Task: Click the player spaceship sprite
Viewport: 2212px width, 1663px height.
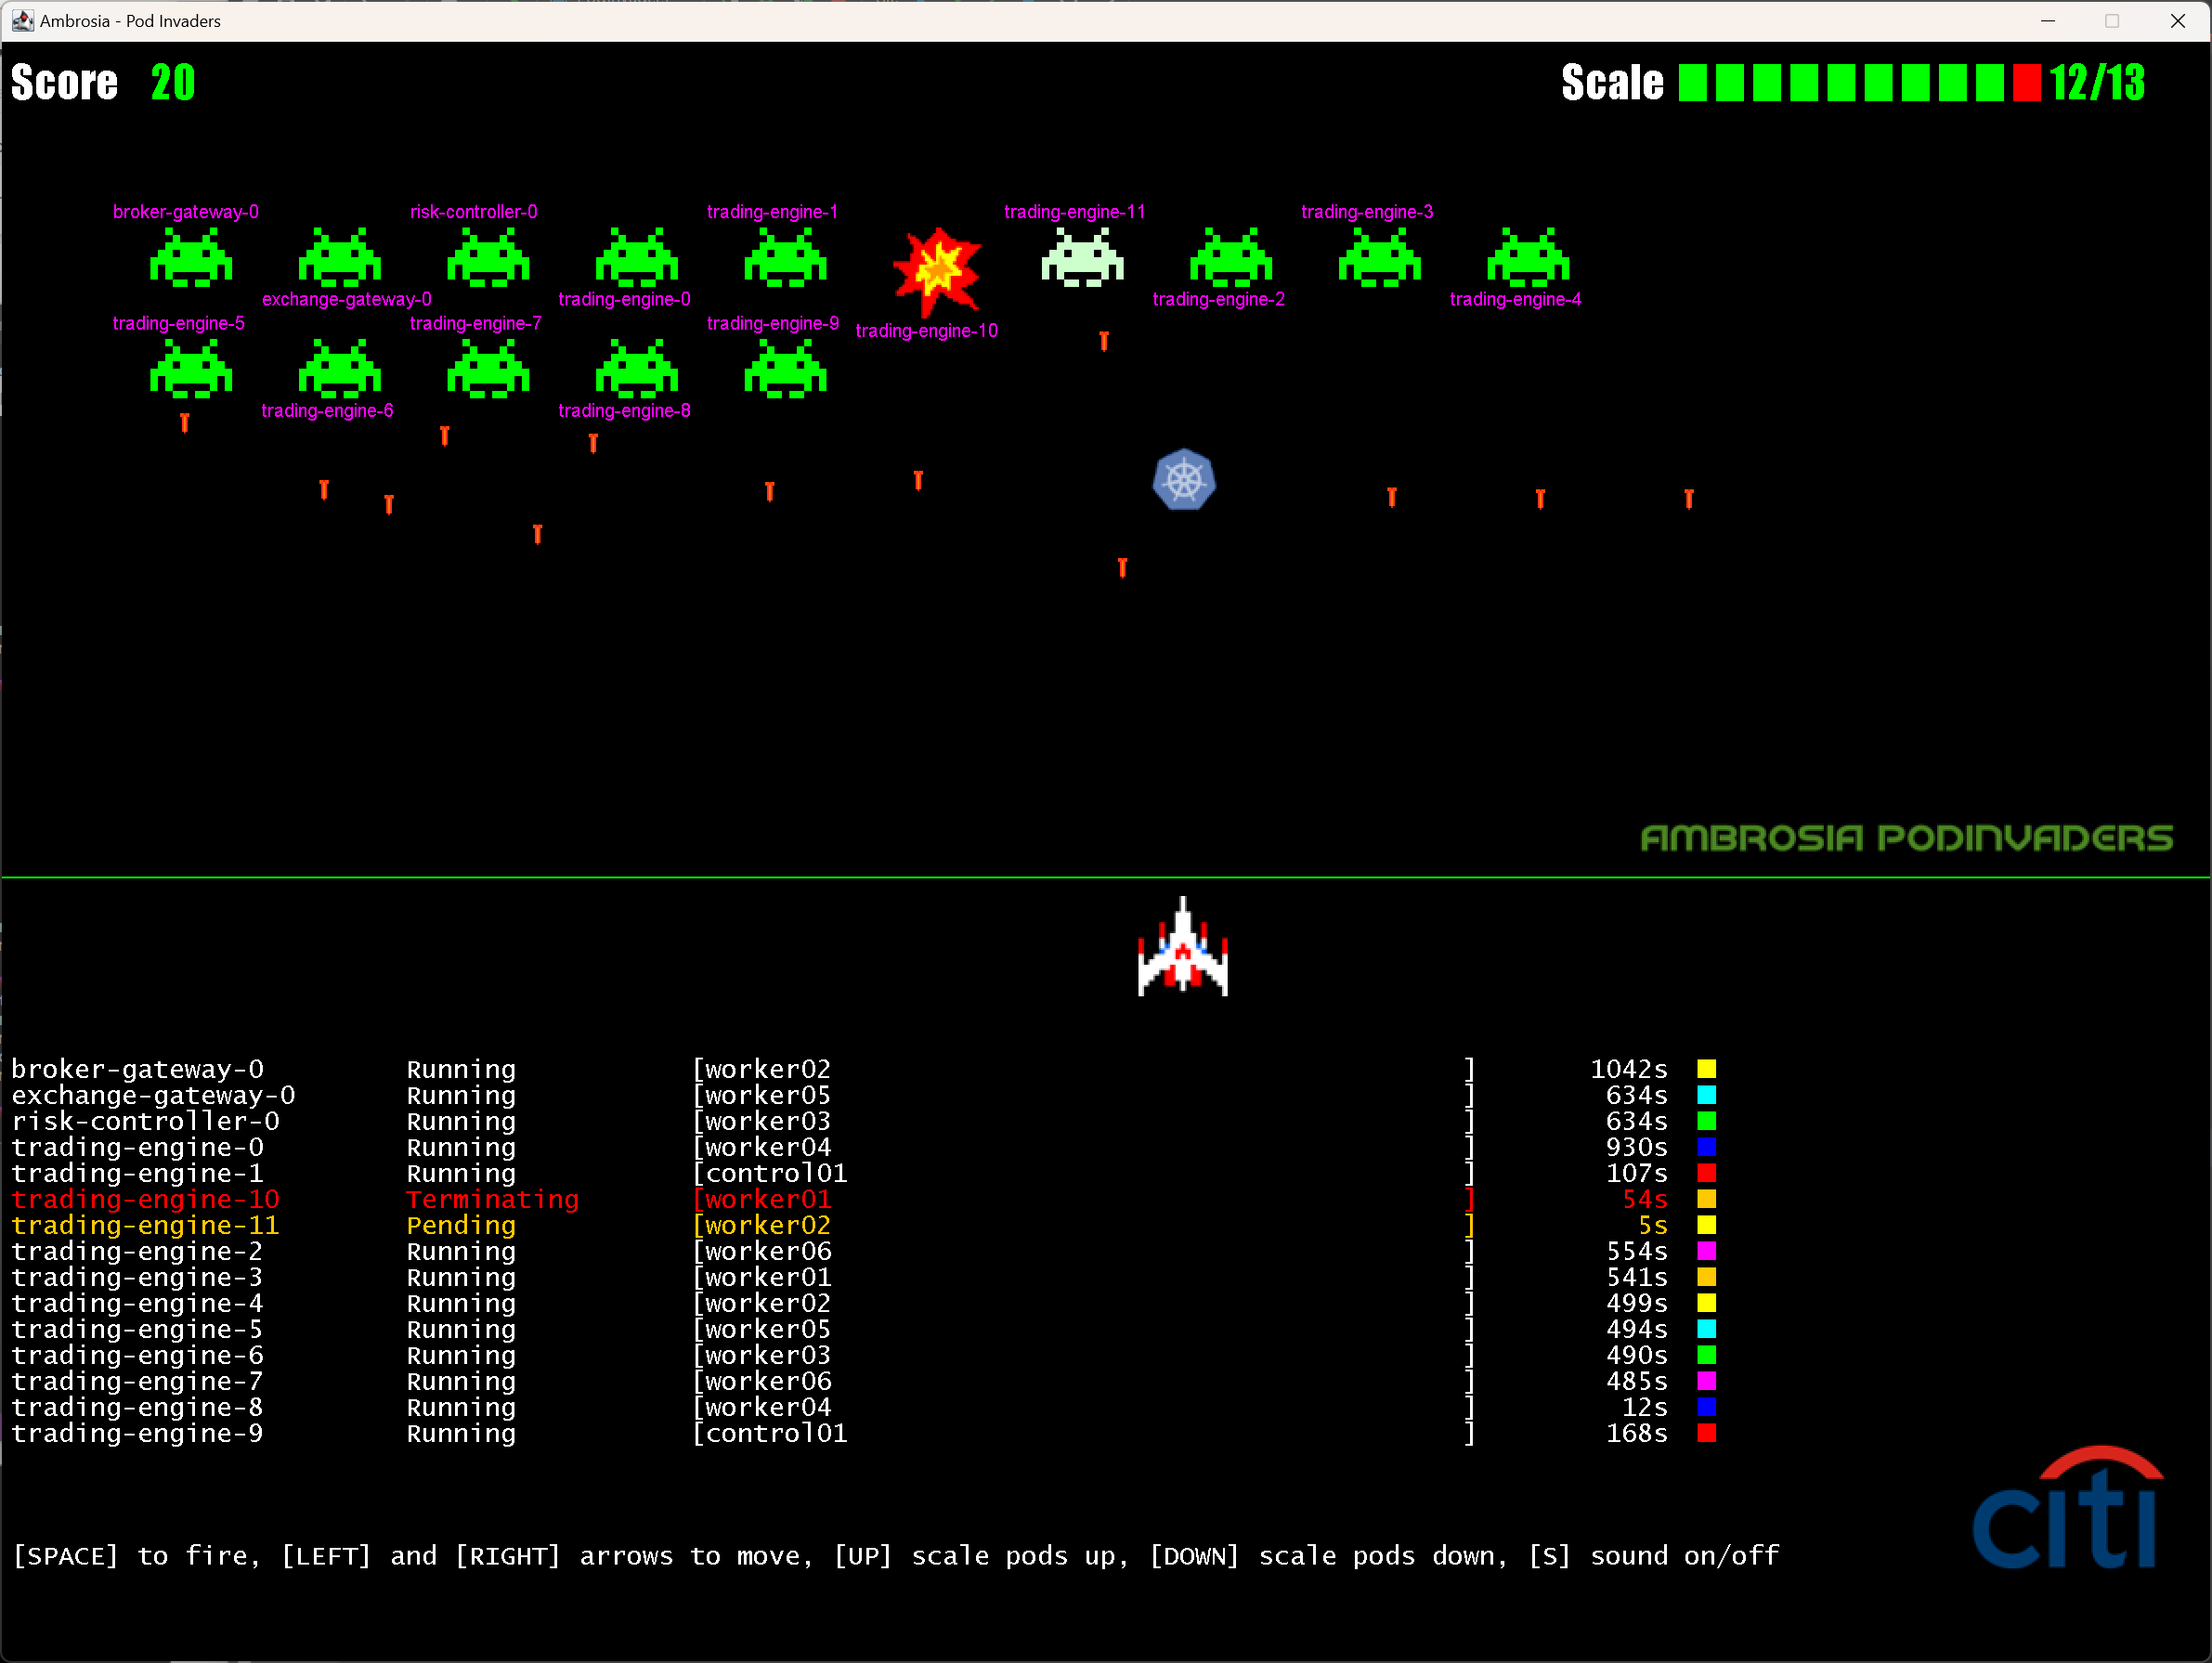Action: (1182, 950)
